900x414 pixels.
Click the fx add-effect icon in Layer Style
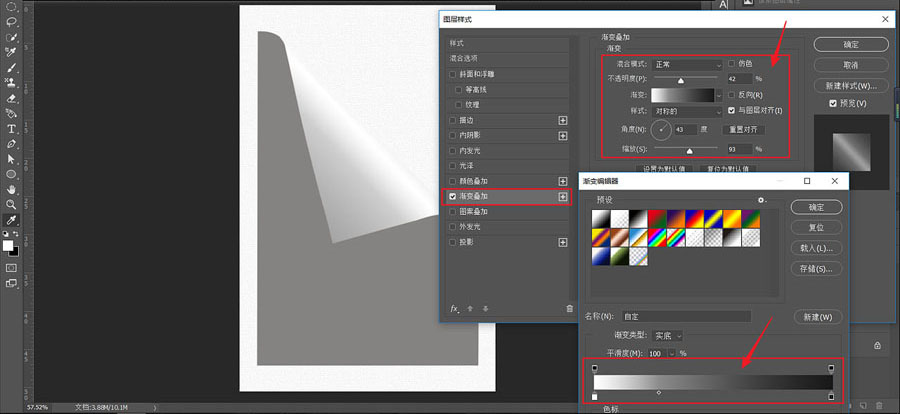coord(455,309)
